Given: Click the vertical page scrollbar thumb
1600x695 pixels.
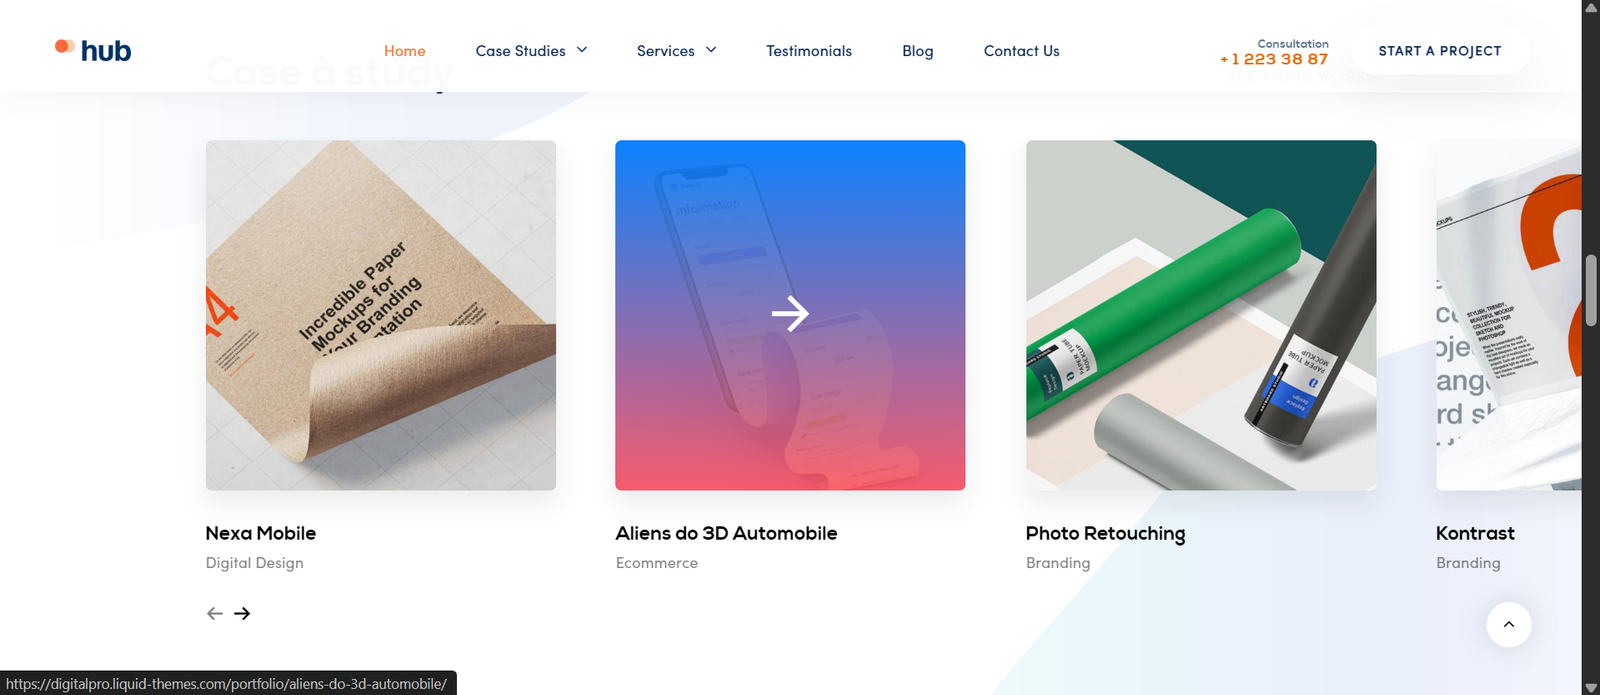Looking at the screenshot, I should [1591, 290].
